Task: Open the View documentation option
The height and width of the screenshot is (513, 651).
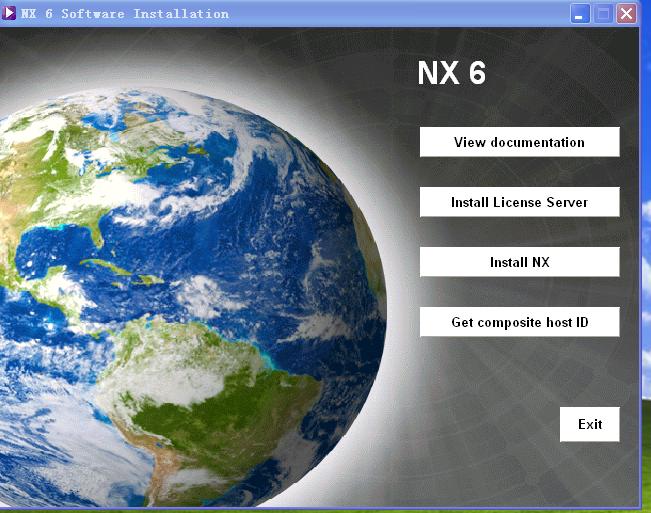Action: tap(519, 142)
